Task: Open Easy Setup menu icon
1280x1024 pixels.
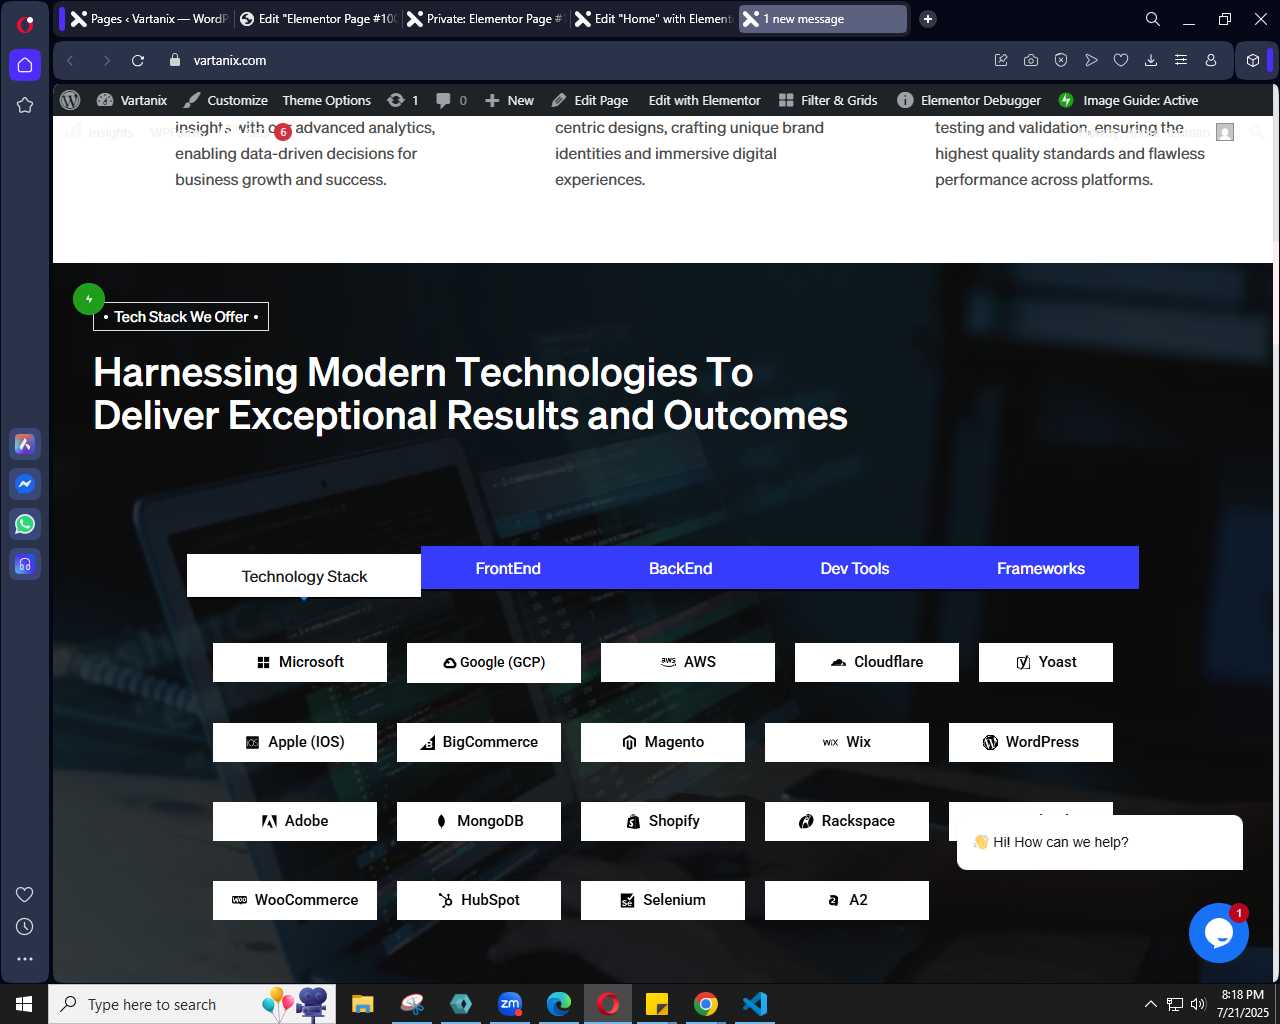Action: point(1181,60)
